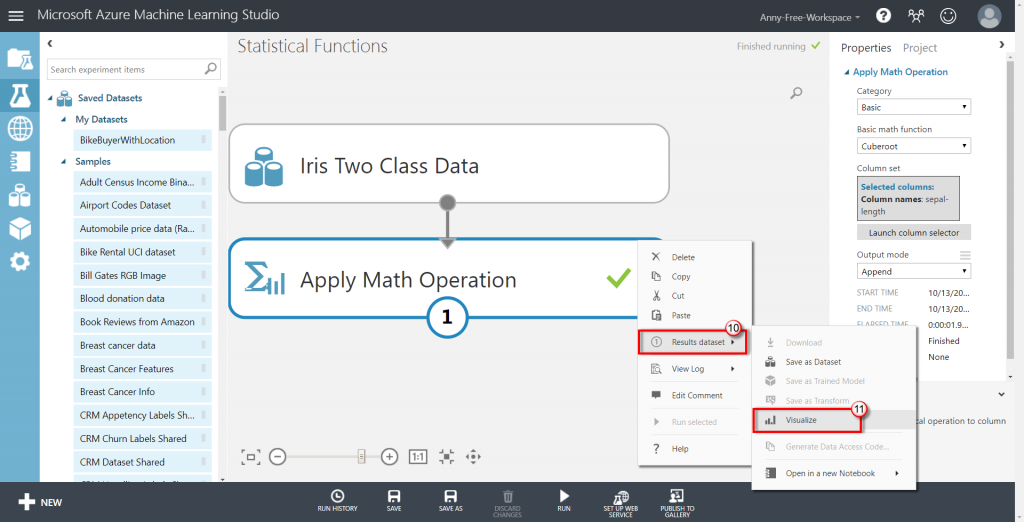The height and width of the screenshot is (522, 1024).
Task: Collapse the My Datasets tree node
Action: click(x=63, y=120)
